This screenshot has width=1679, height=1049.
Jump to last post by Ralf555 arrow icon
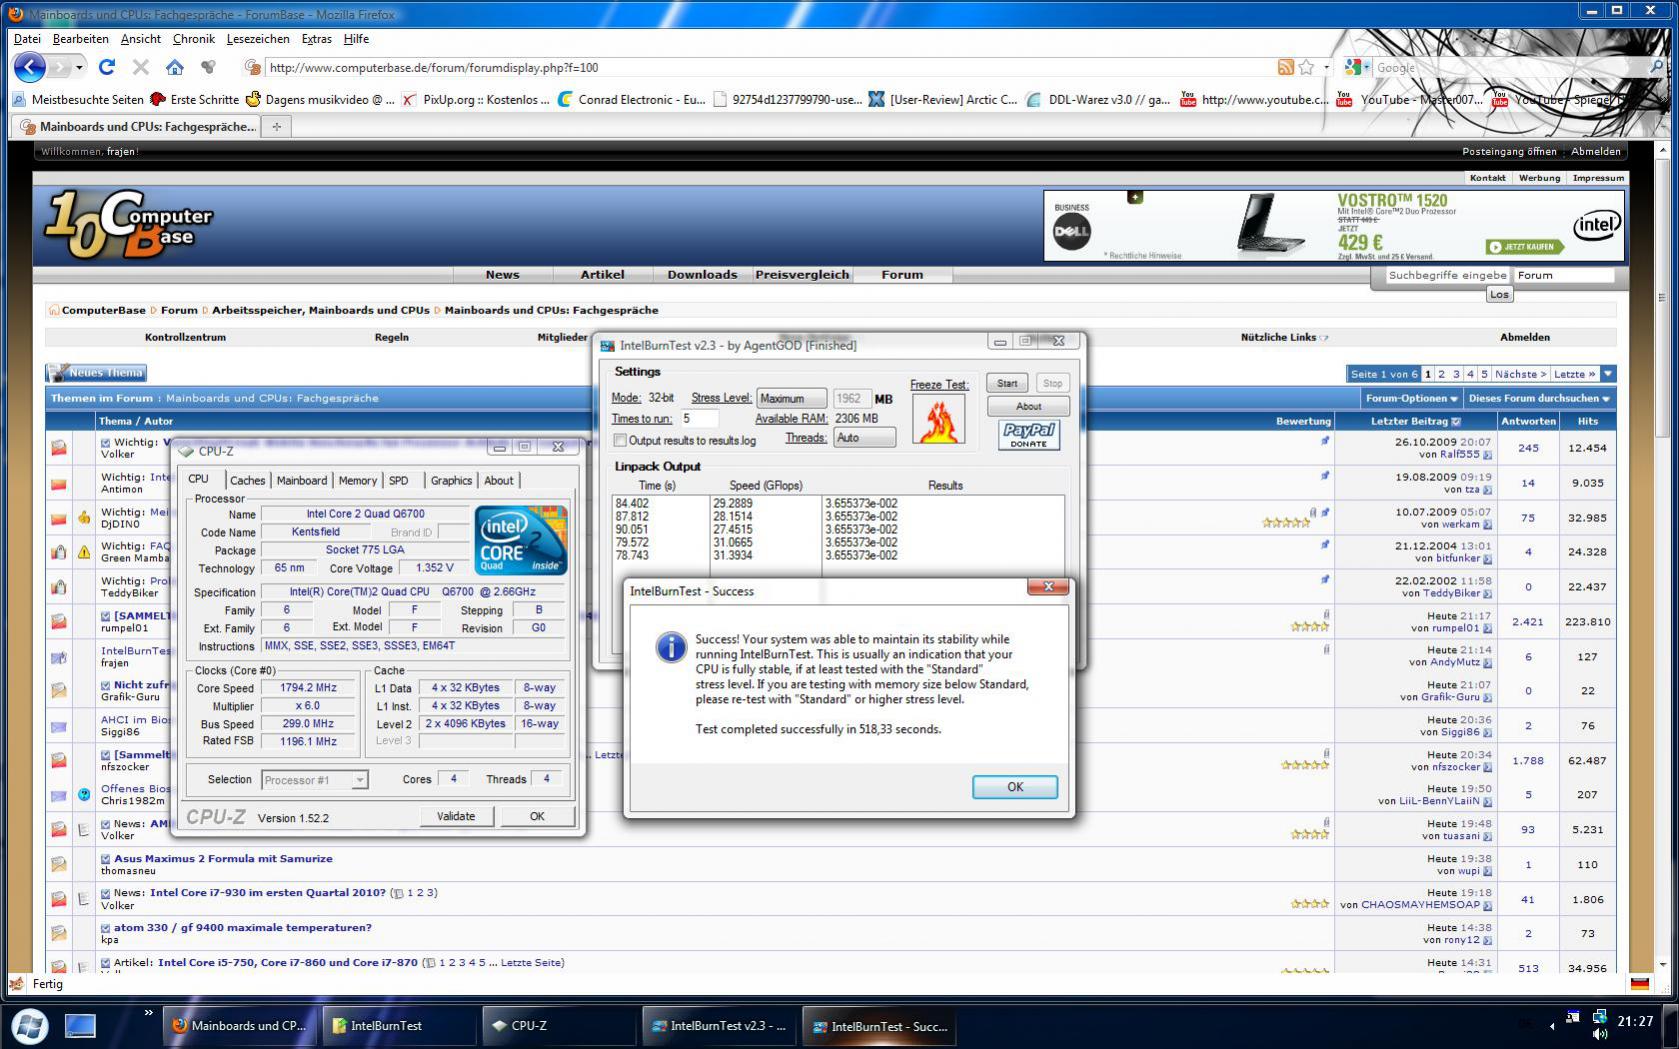pos(1487,455)
